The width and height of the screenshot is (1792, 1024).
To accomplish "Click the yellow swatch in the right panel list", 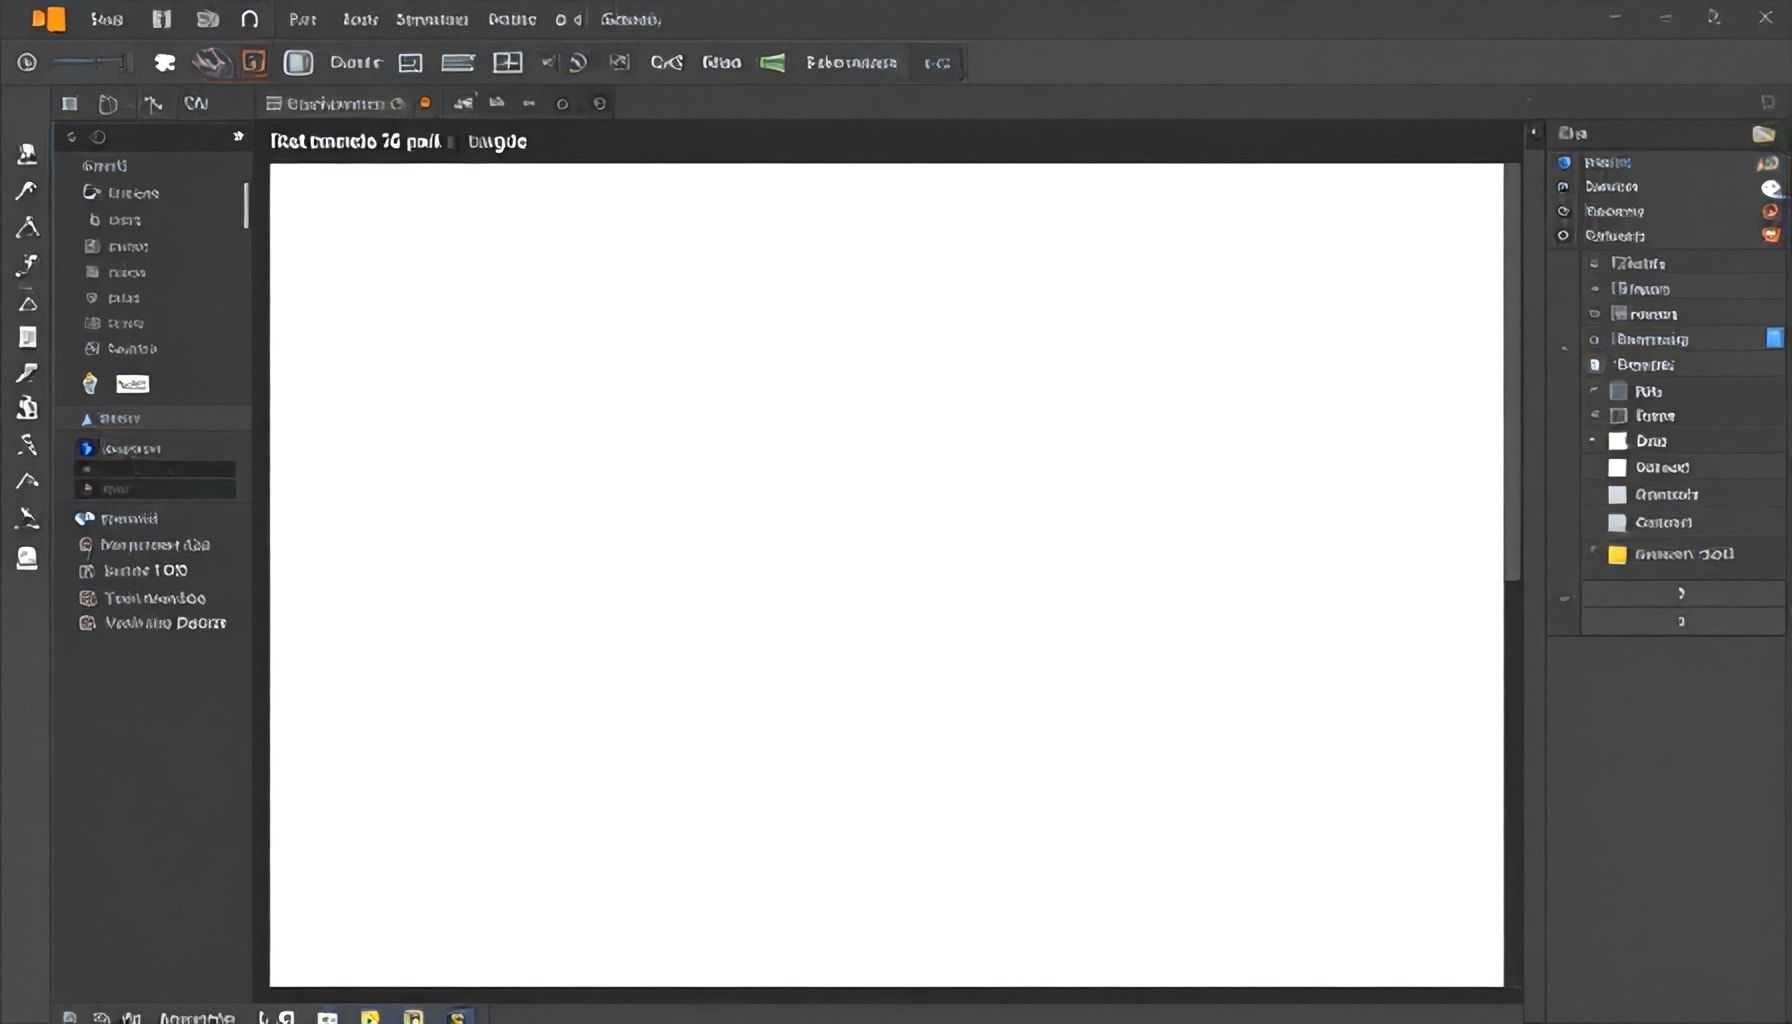I will coord(1617,555).
